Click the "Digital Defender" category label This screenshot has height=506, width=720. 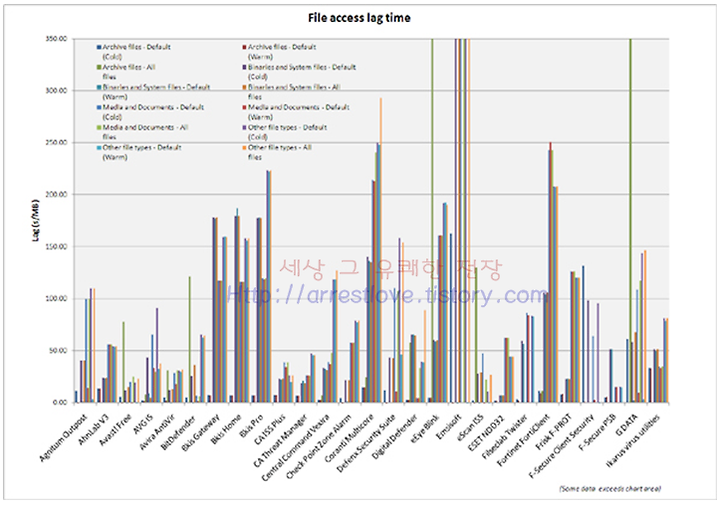pos(396,436)
